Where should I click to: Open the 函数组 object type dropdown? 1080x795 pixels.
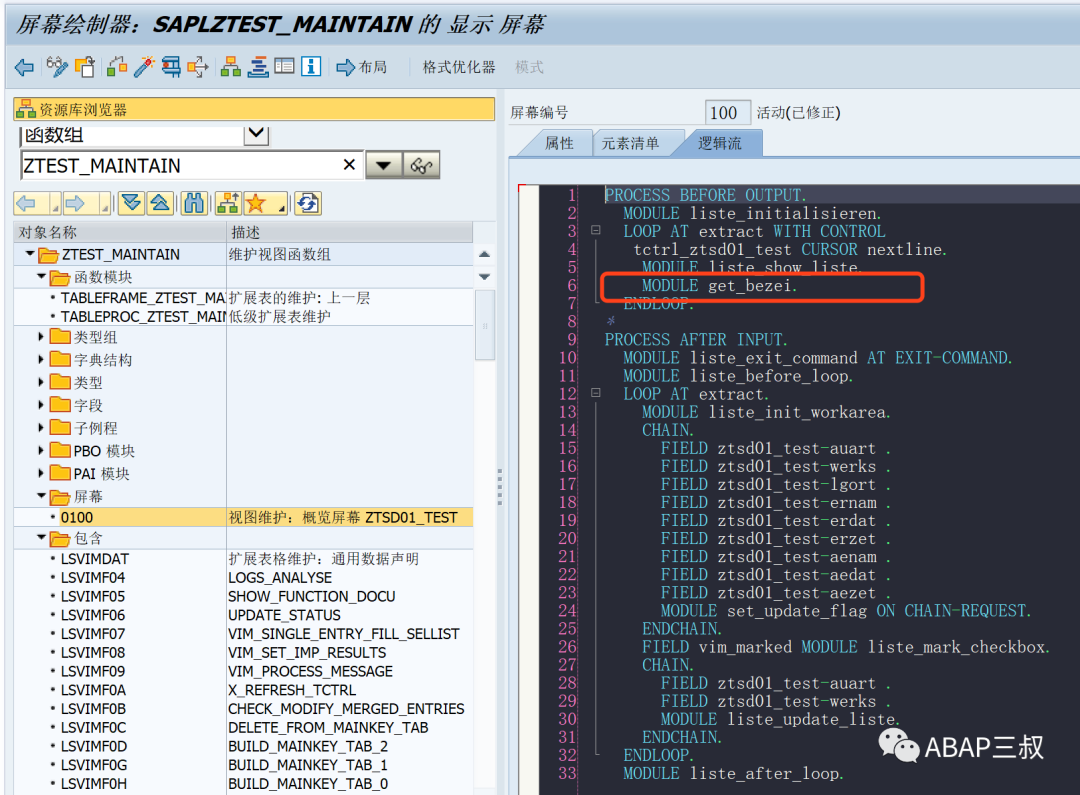coord(256,134)
